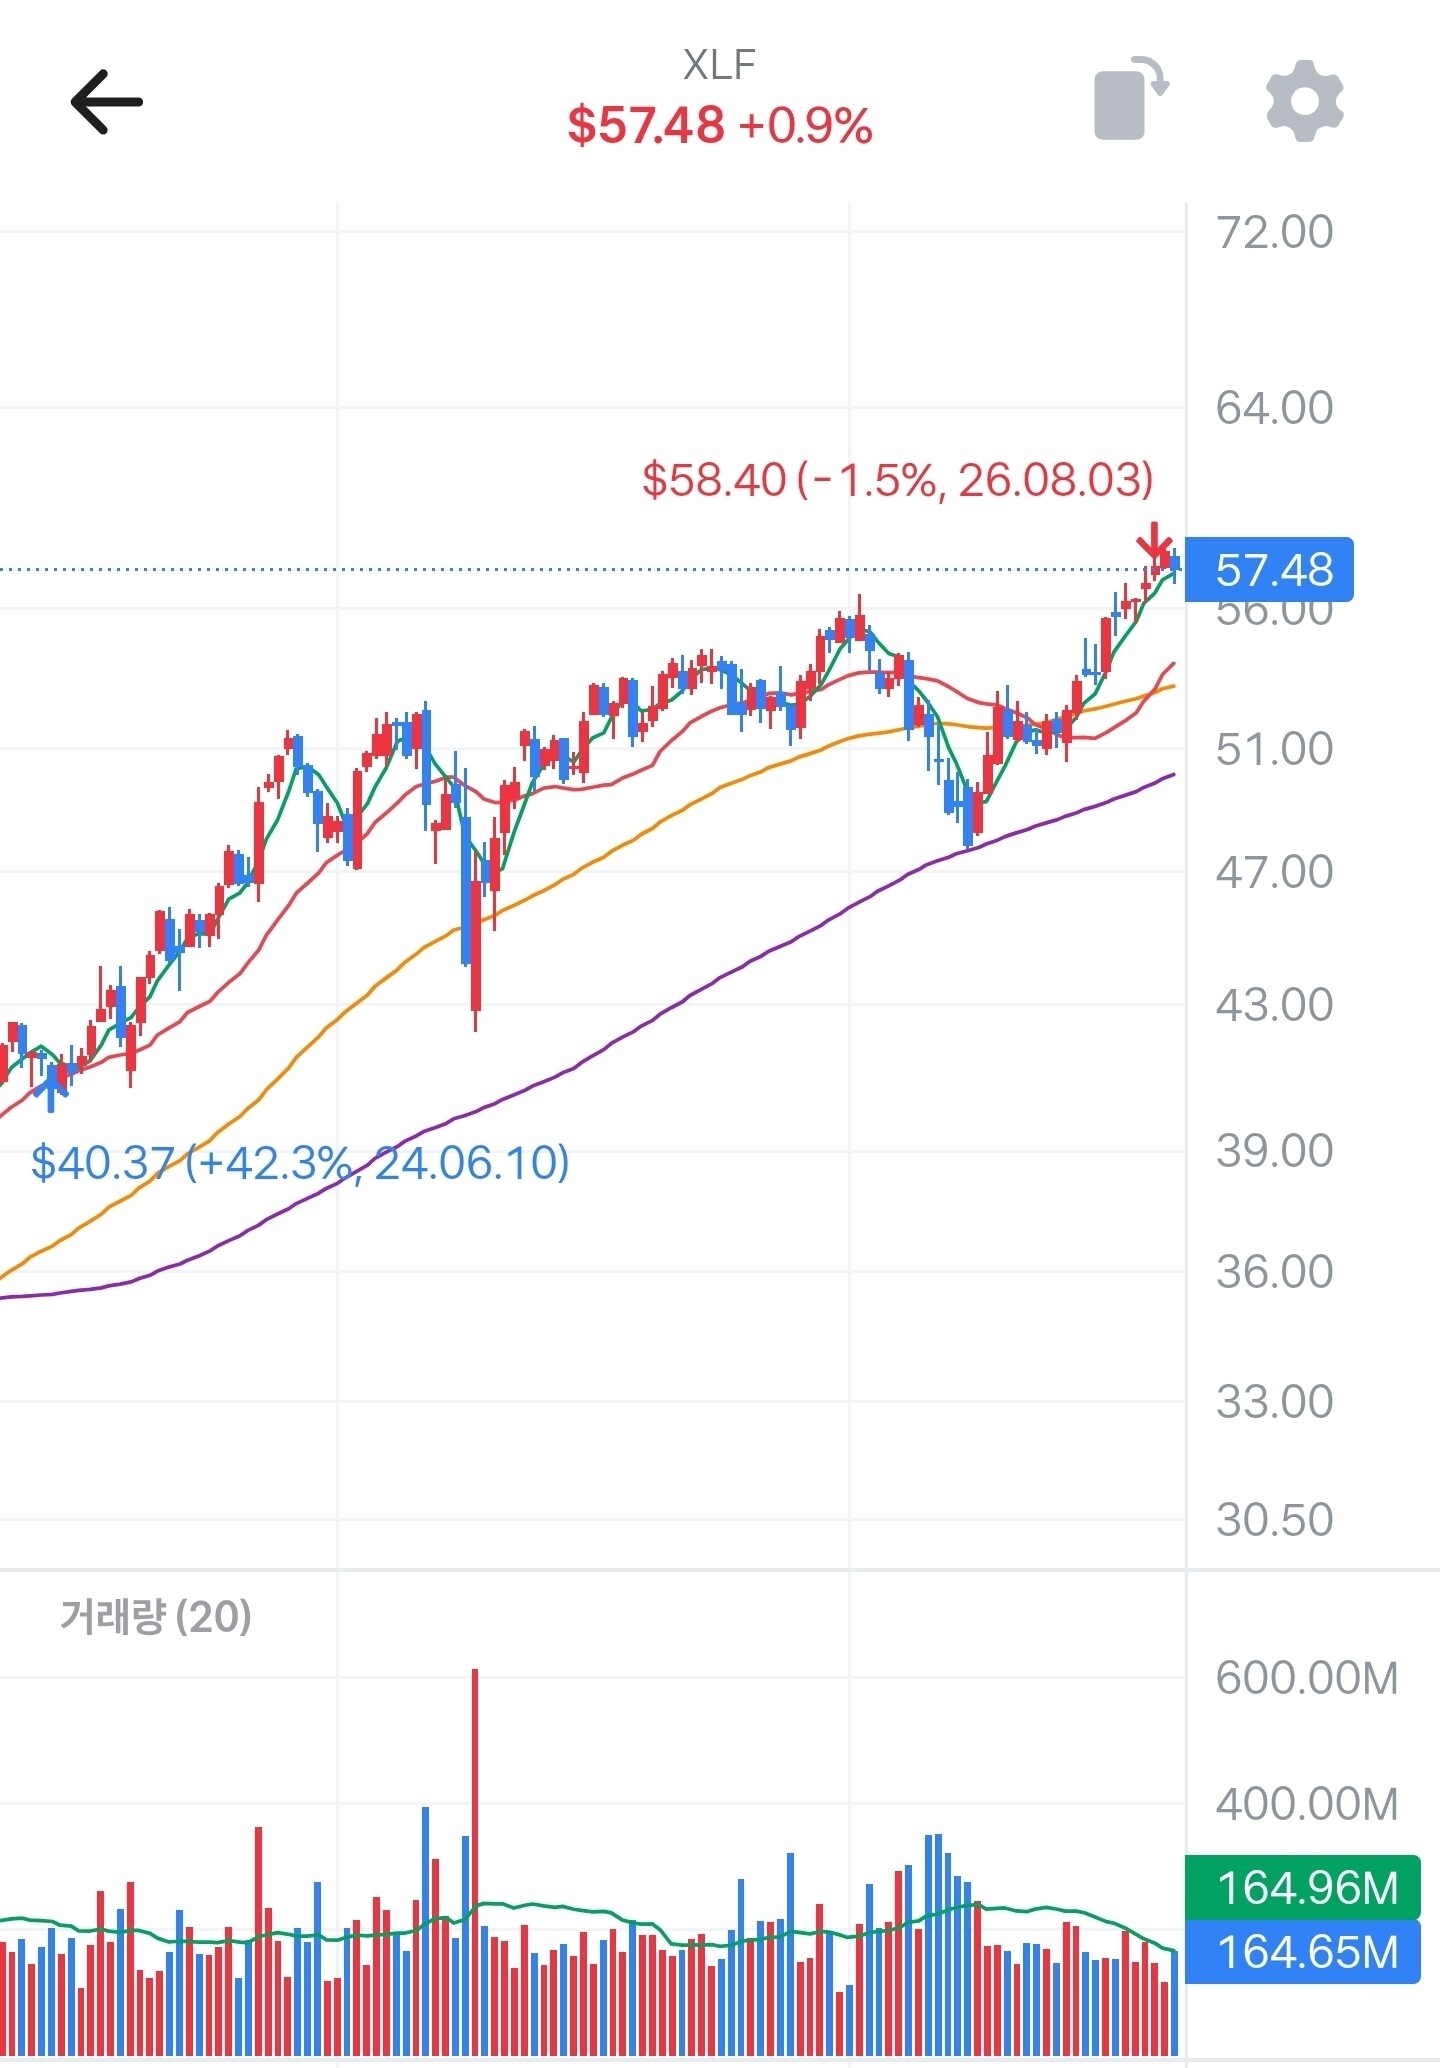Screen dimensions: 1440x2068
Task: Tap the XLF ticker title
Action: coord(719,65)
